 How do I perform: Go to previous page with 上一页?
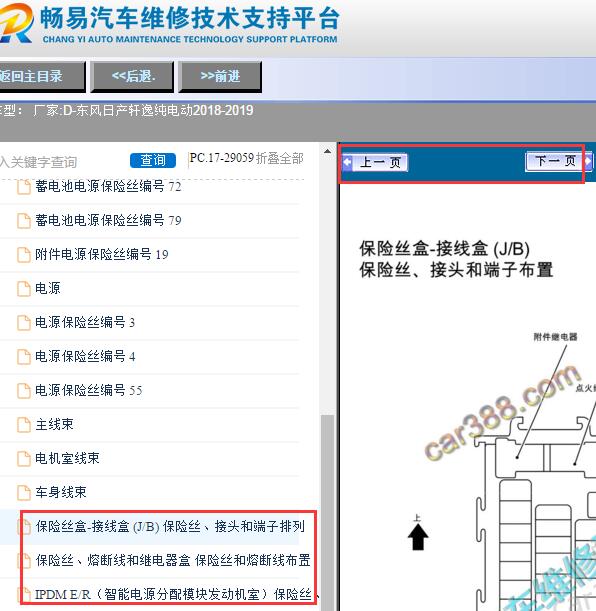376,162
